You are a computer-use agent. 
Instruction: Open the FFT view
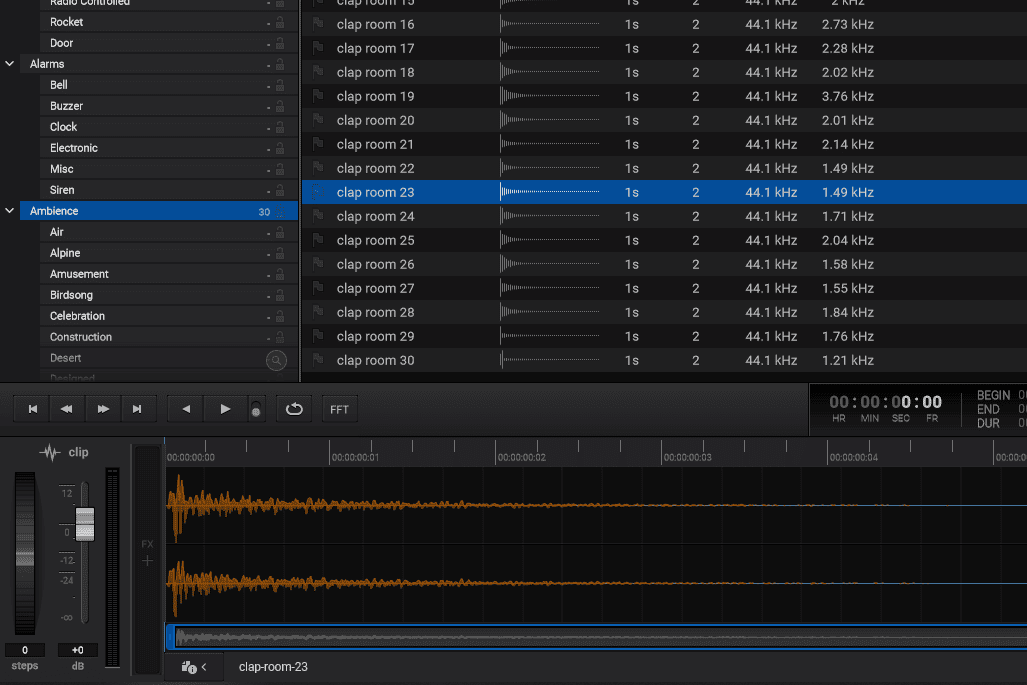[340, 409]
